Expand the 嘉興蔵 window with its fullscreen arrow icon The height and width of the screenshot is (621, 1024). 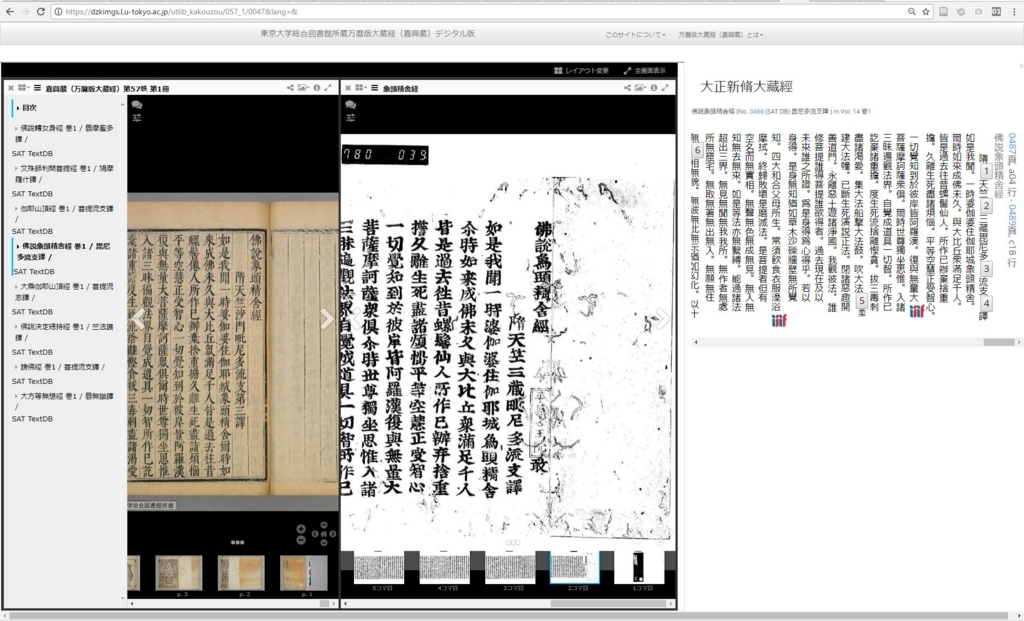point(328,88)
